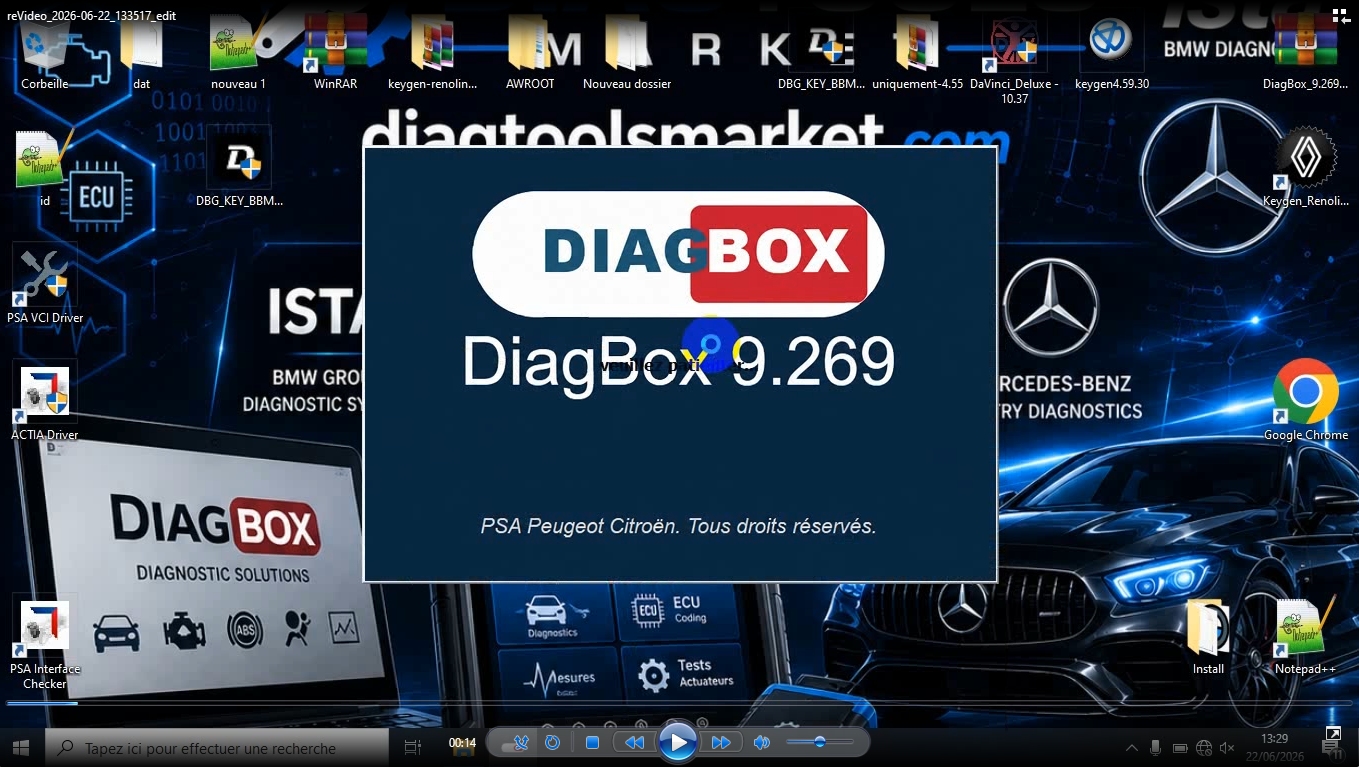This screenshot has width=1359, height=767.
Task: Open the nouveau 1 Notepad++ file
Action: point(238,50)
